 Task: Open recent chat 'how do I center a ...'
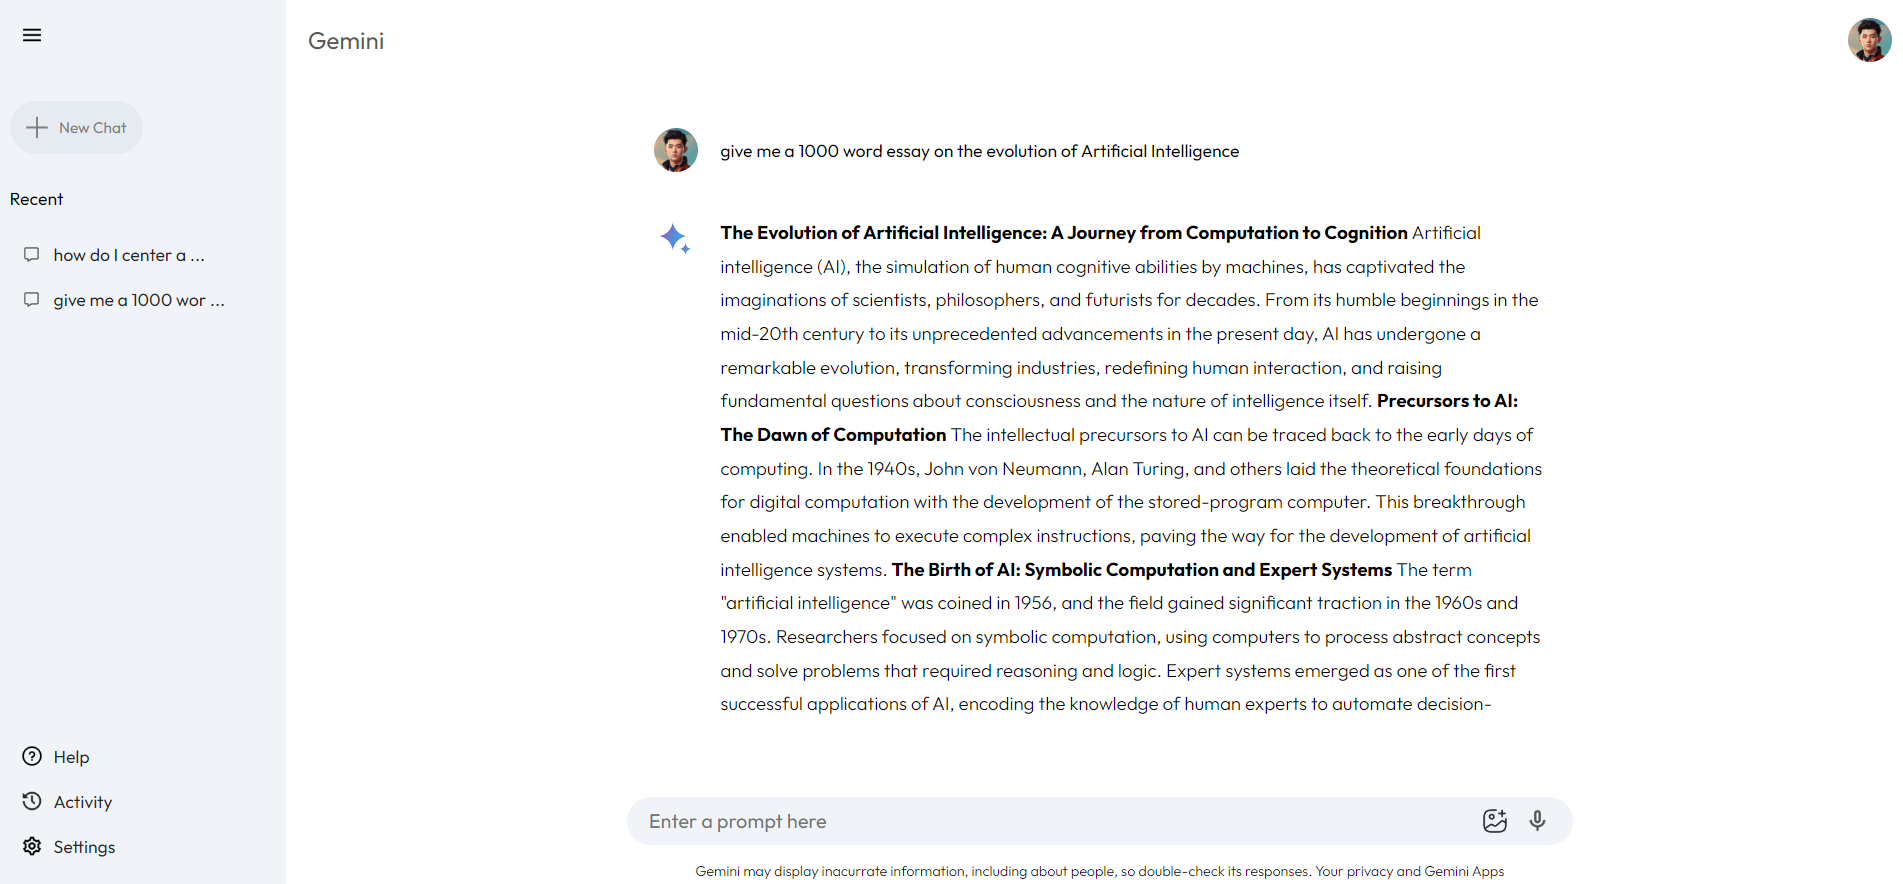coord(129,255)
